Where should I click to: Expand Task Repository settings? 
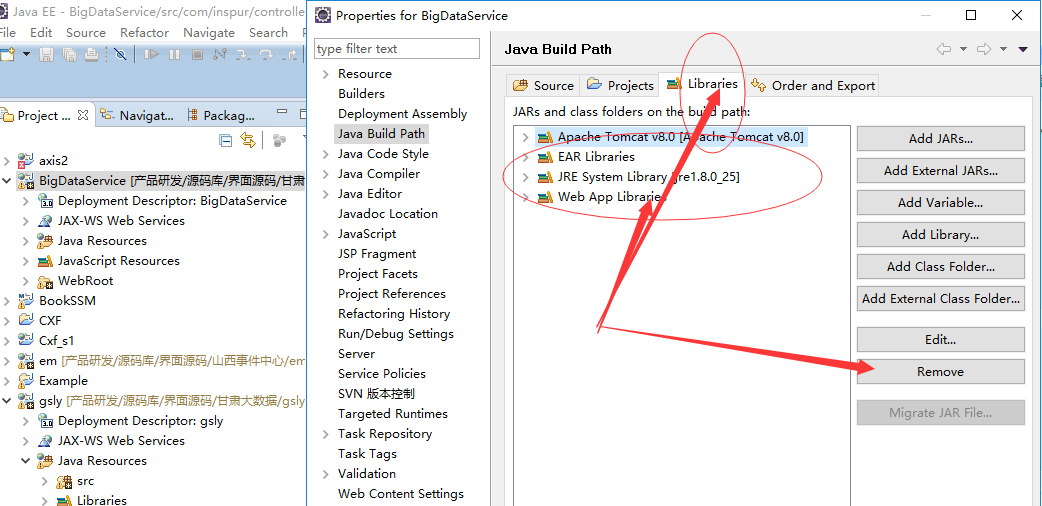pos(326,434)
